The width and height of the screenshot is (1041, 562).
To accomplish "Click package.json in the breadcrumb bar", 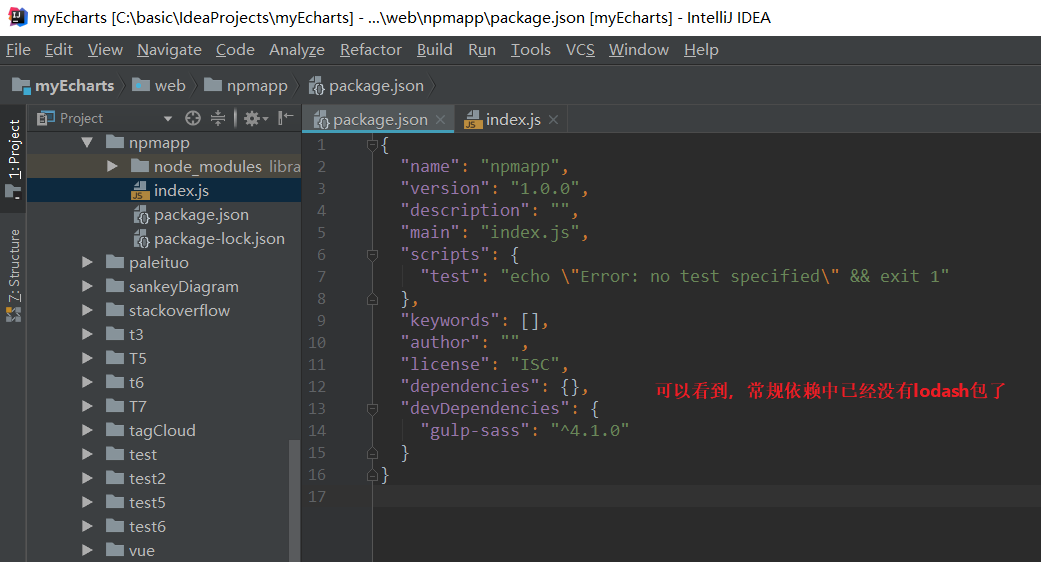I will point(366,86).
